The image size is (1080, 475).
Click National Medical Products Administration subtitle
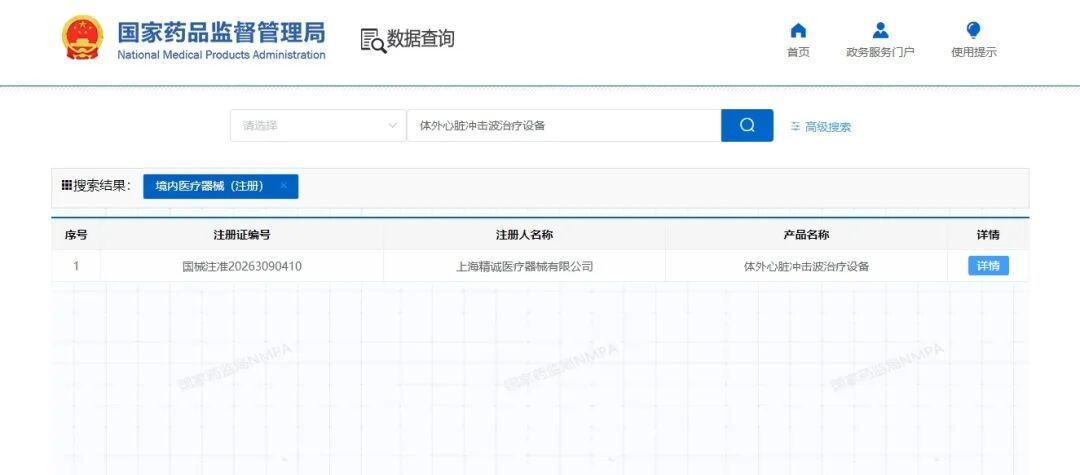coord(221,55)
